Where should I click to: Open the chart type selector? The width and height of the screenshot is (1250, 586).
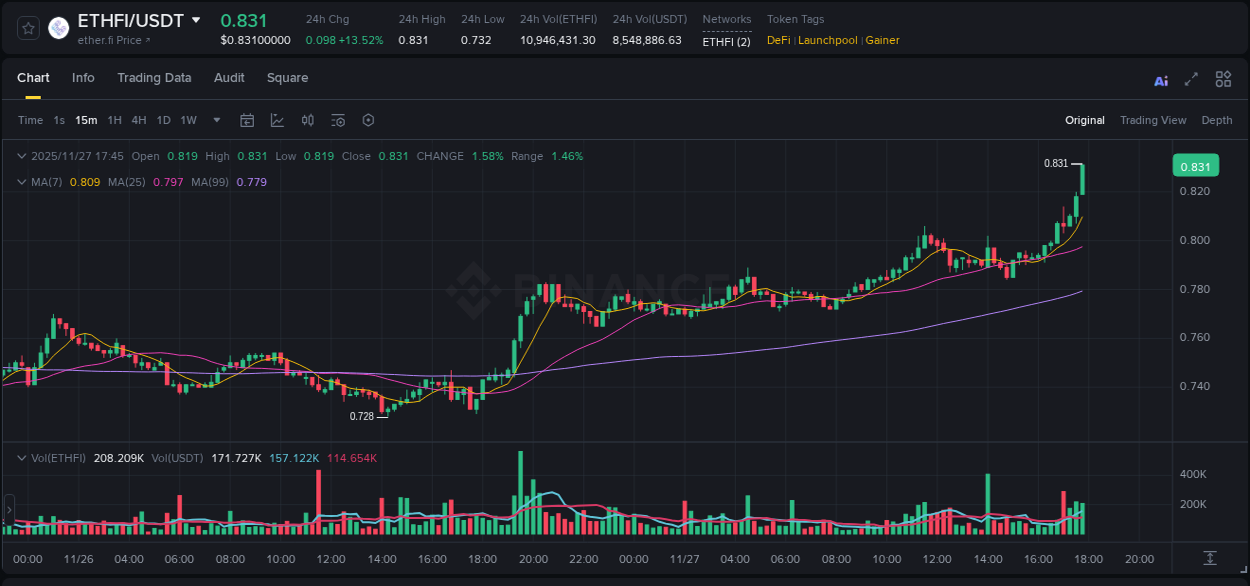pyautogui.click(x=276, y=120)
